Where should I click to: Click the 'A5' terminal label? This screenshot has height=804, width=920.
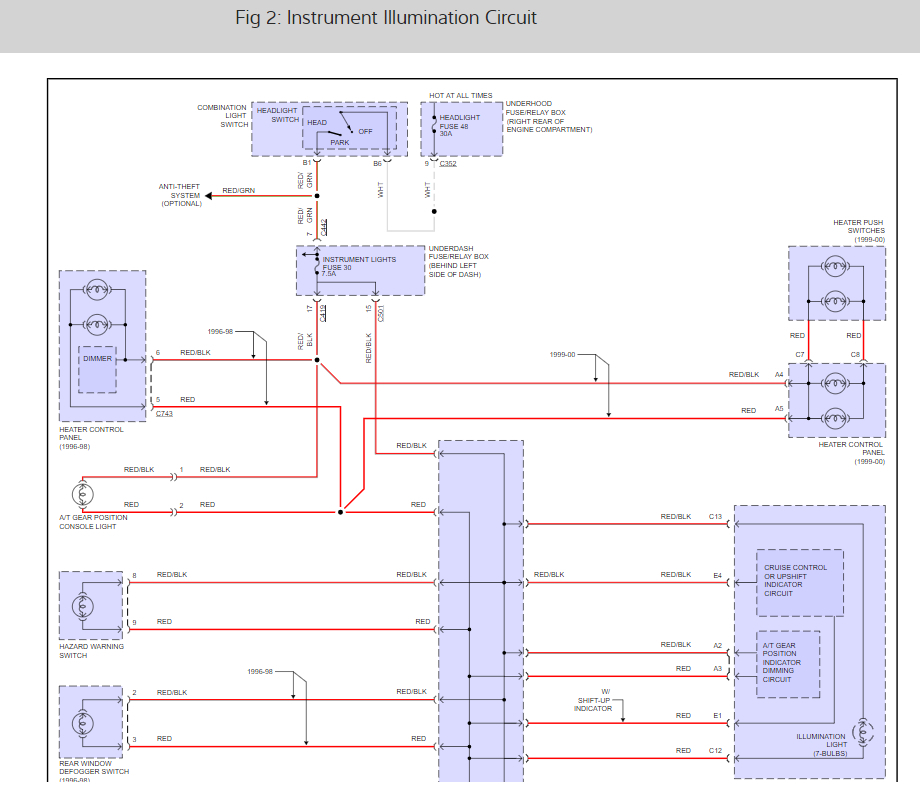point(779,409)
